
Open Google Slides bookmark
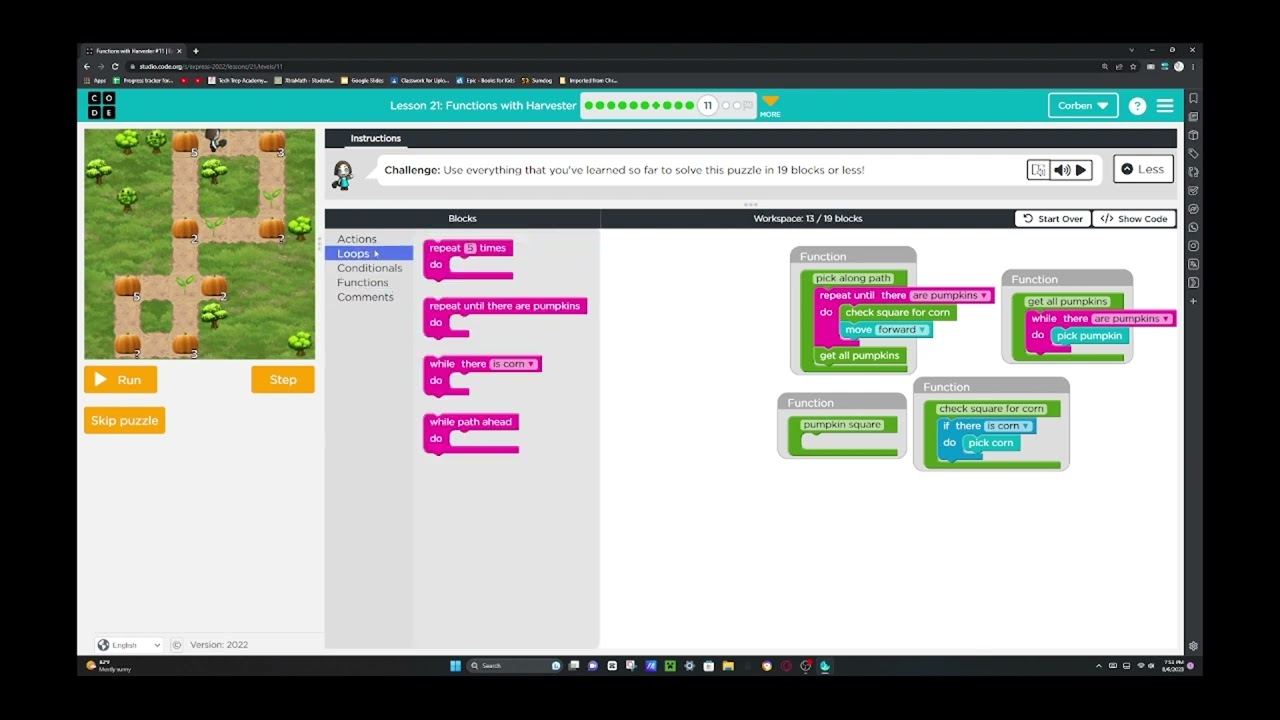coord(362,80)
